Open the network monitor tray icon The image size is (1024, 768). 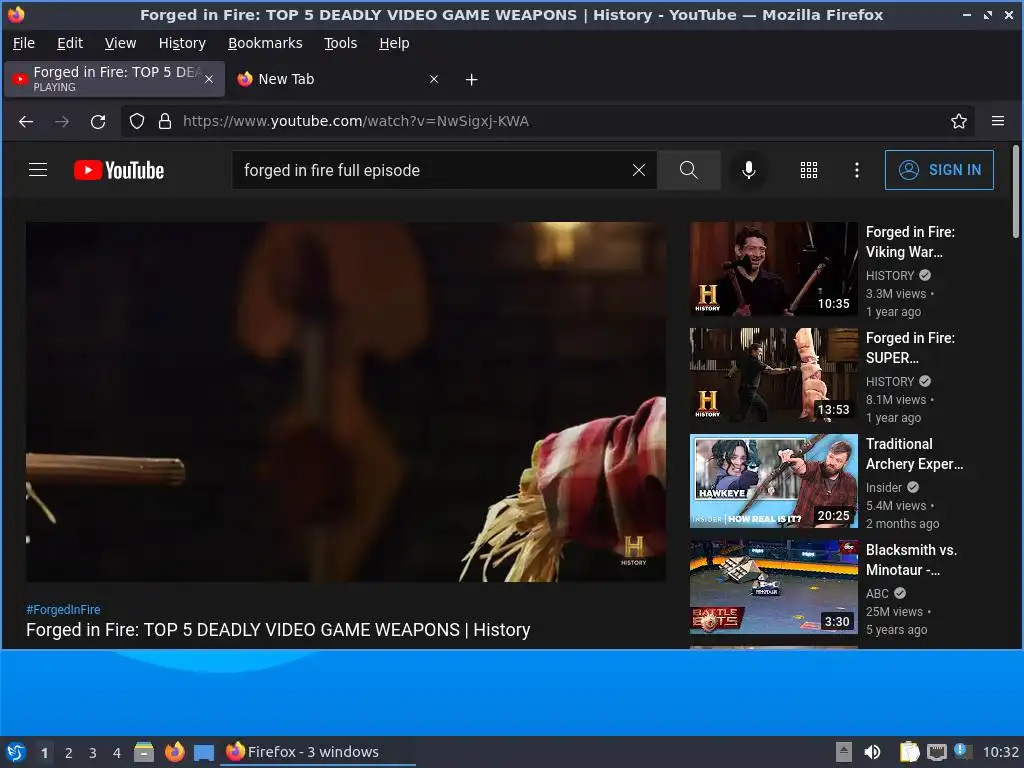(x=936, y=752)
